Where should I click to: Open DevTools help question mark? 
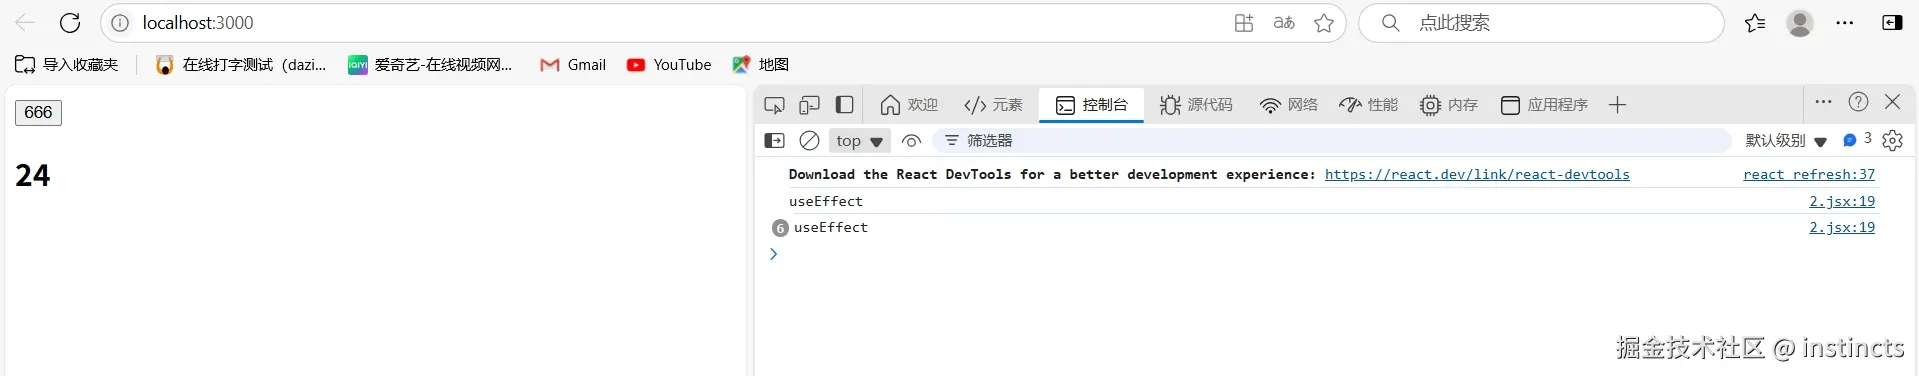[x=1858, y=102]
